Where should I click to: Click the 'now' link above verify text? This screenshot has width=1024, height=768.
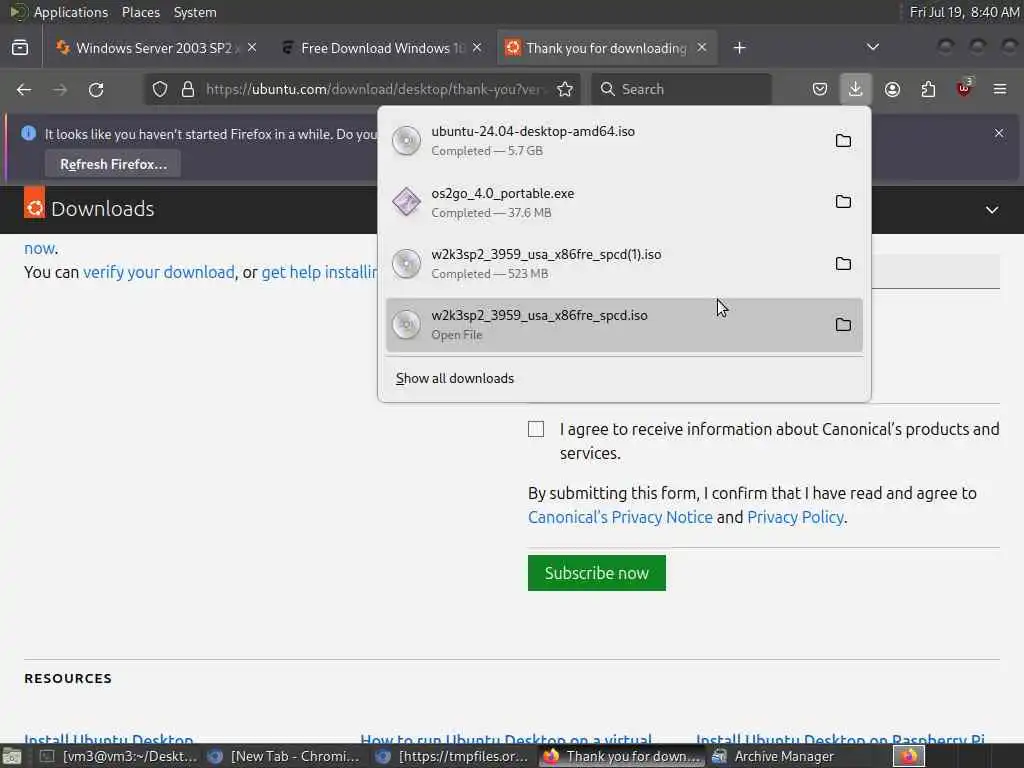[x=39, y=248]
